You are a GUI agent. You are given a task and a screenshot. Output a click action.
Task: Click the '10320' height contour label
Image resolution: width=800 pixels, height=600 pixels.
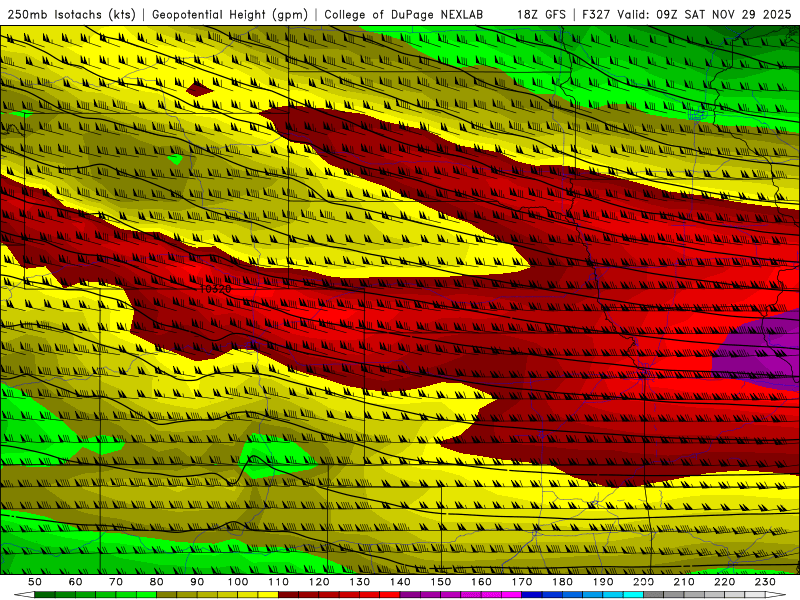[x=214, y=289]
